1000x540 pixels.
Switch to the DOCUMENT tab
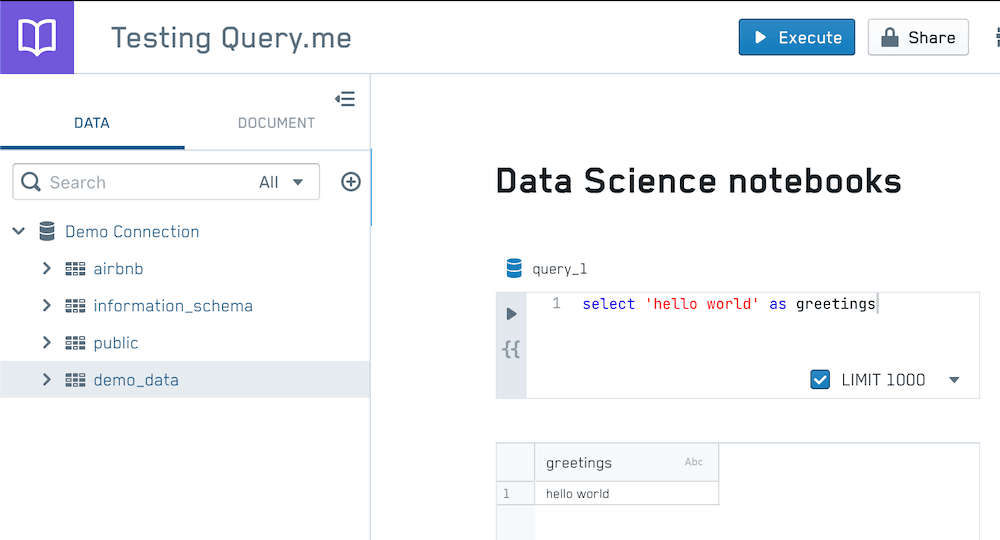276,123
